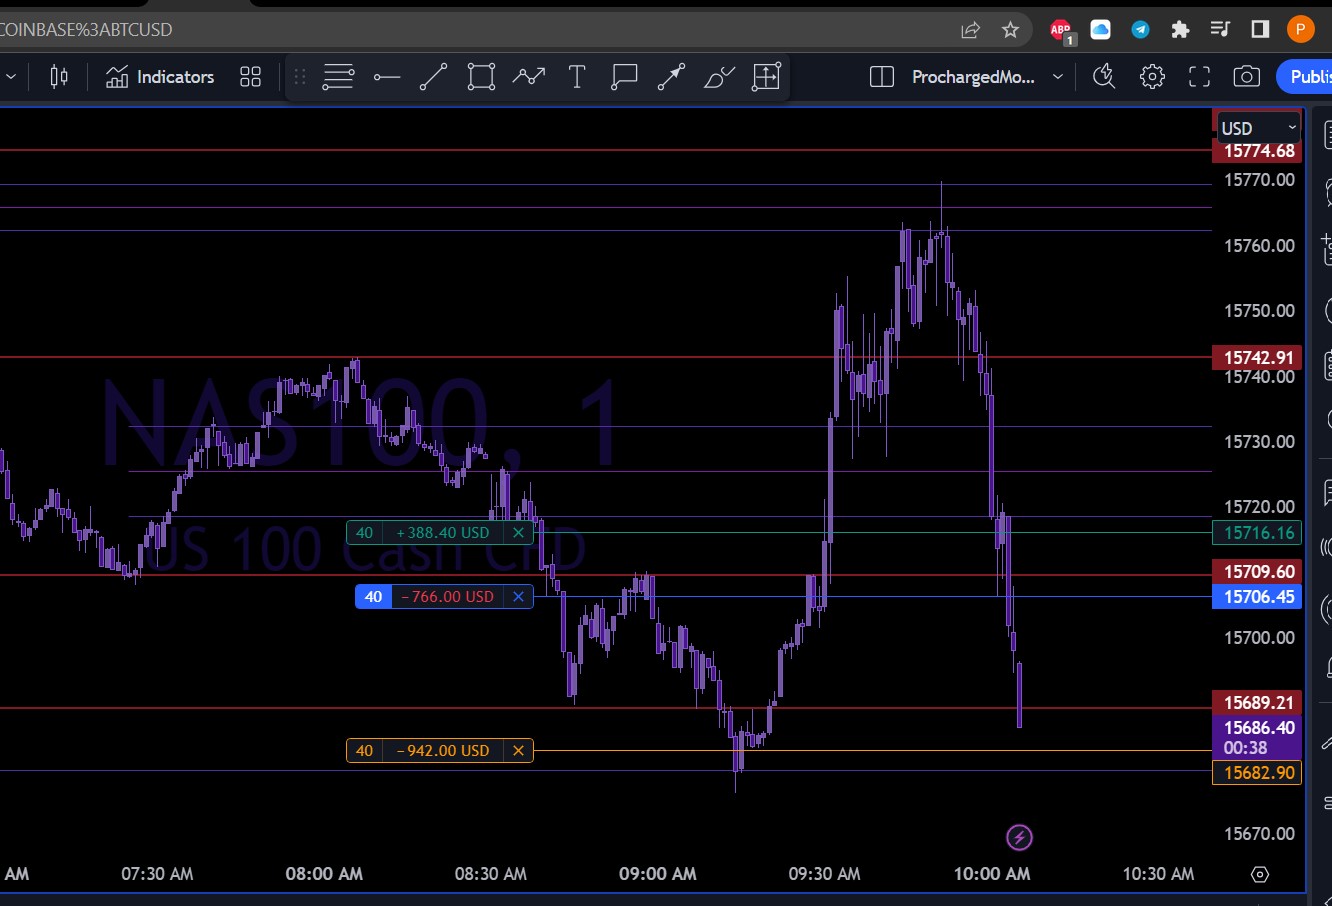Click the browser address bar URL
This screenshot has height=906, width=1332.
pyautogui.click(x=87, y=30)
